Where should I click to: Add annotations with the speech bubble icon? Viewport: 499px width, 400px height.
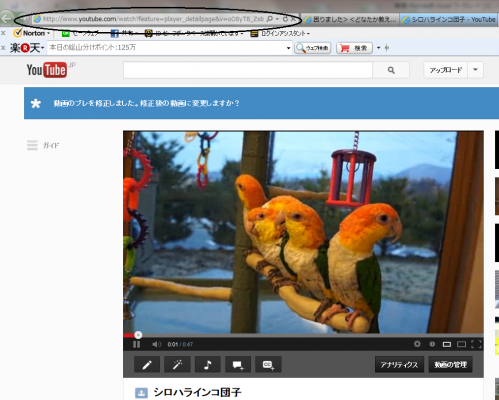coord(238,365)
